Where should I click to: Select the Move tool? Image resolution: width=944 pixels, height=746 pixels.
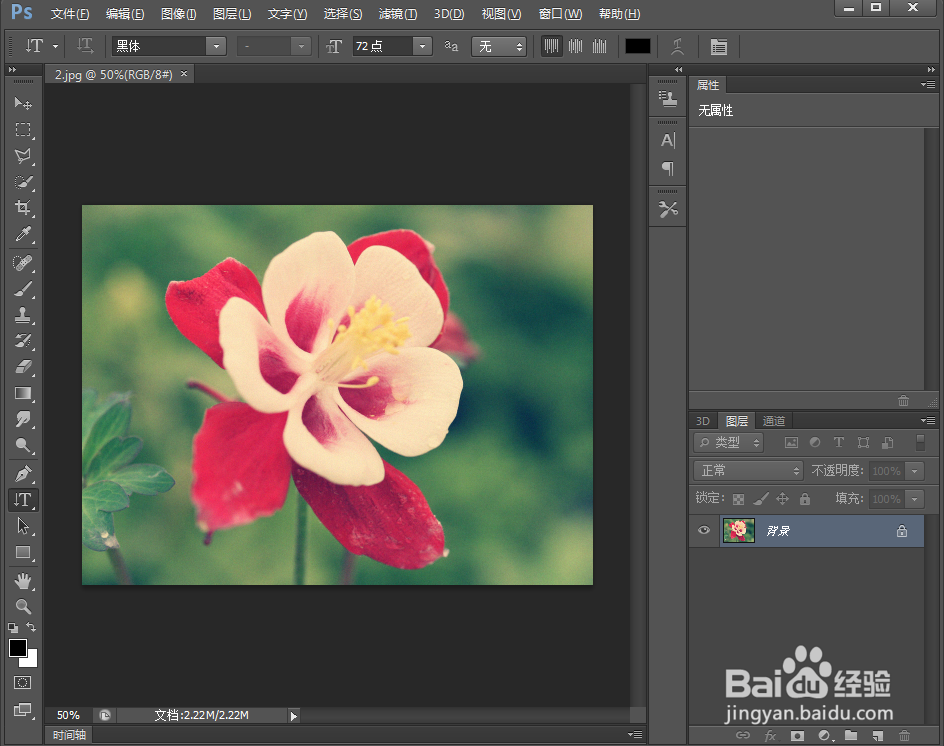tap(23, 103)
